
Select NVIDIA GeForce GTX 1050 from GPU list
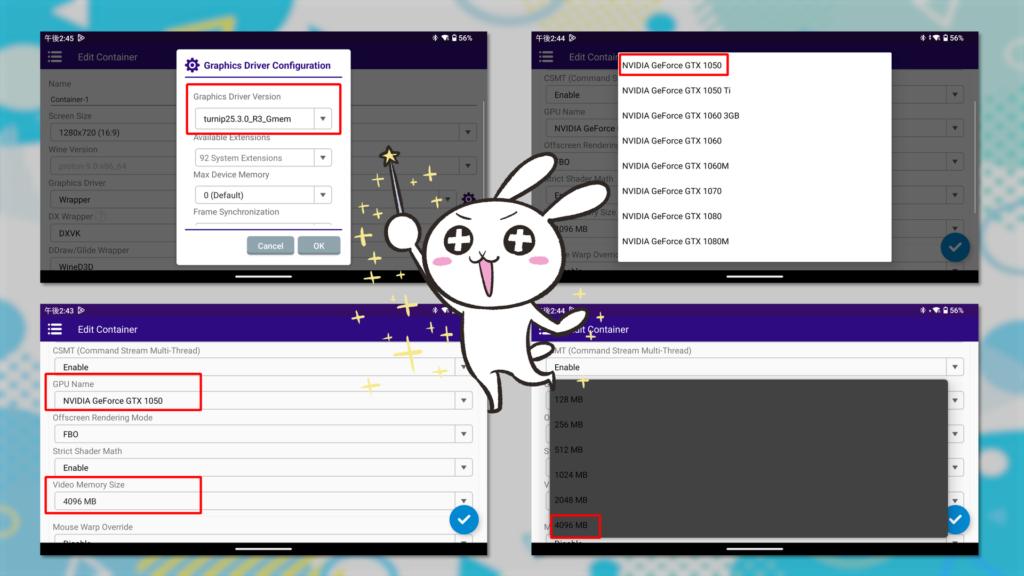pyautogui.click(x=754, y=65)
